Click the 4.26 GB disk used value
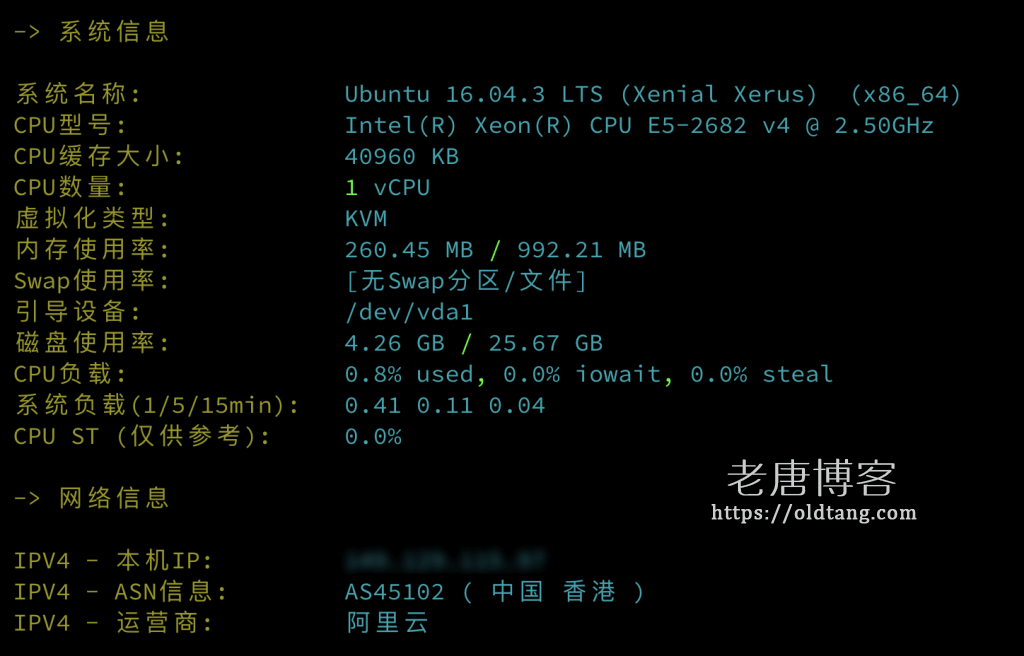 [394, 343]
